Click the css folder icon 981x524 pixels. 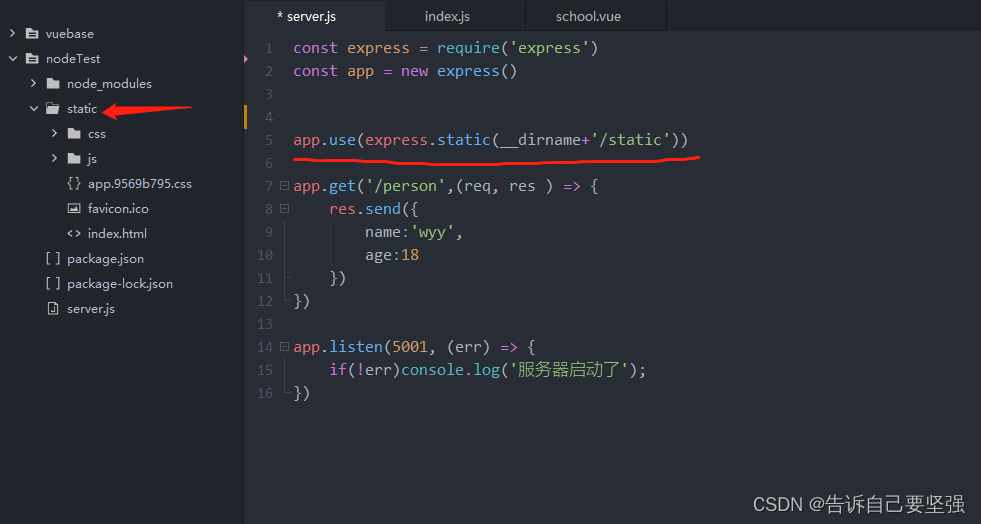74,133
